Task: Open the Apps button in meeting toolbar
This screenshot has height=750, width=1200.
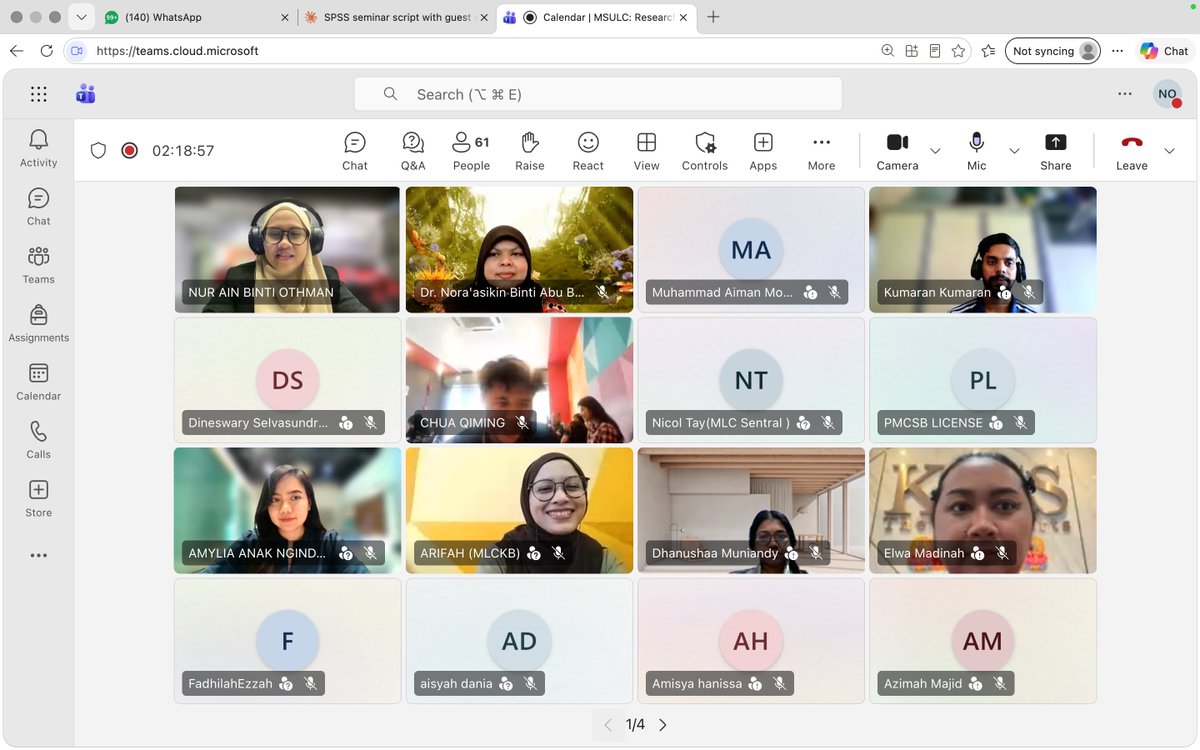Action: (x=763, y=151)
